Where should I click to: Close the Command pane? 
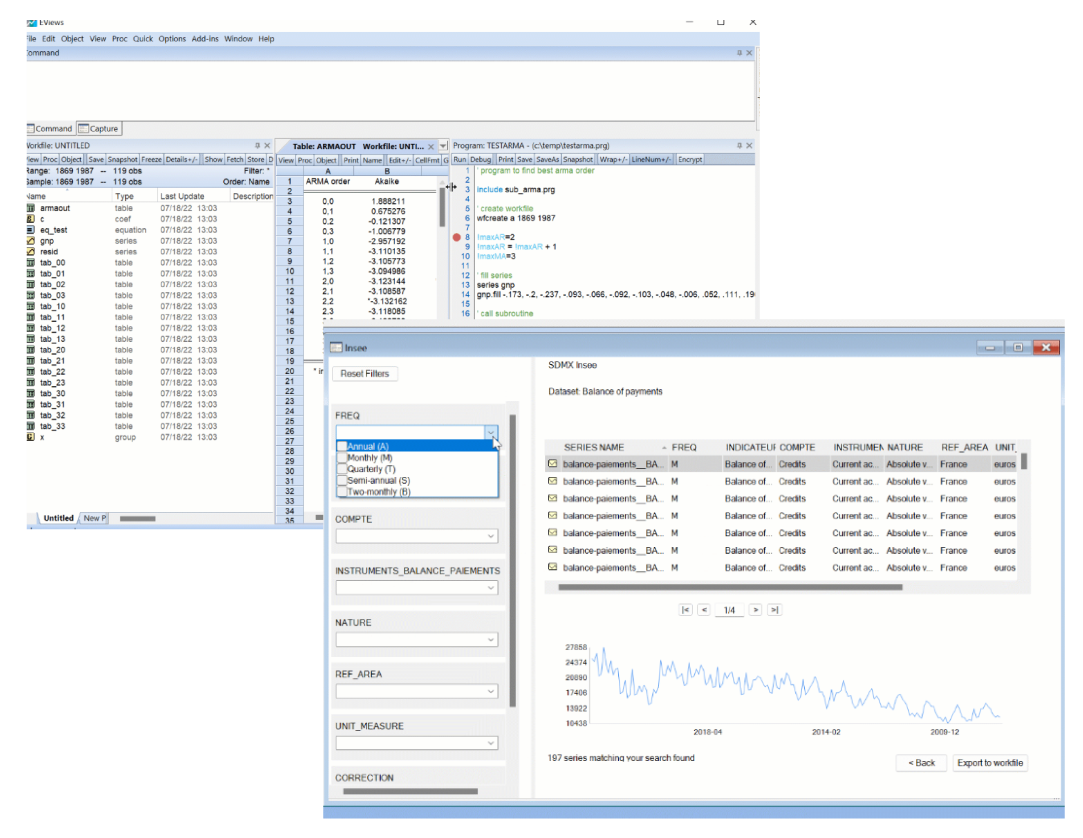(749, 53)
